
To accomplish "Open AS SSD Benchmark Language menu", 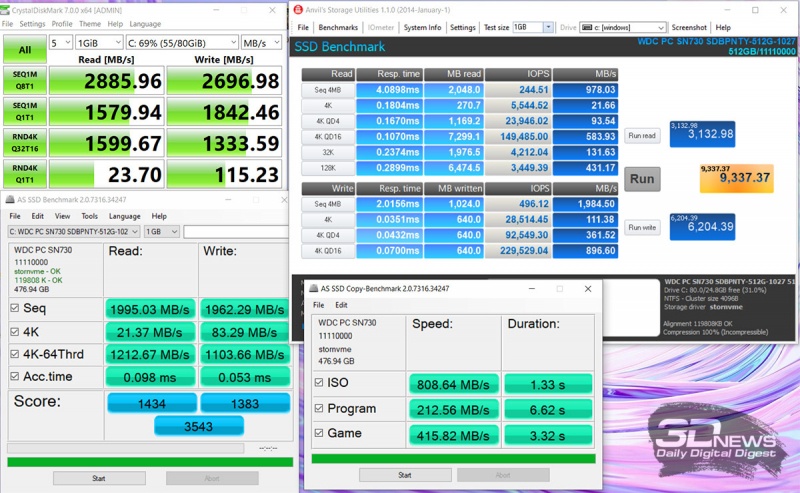I will click(x=124, y=216).
